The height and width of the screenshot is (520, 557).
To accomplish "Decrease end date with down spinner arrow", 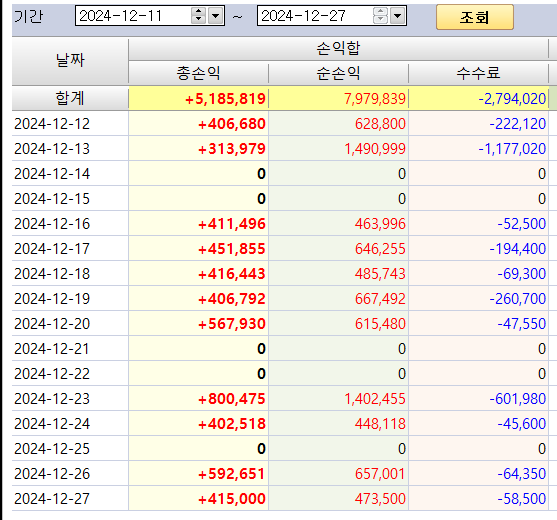I will tap(380, 20).
